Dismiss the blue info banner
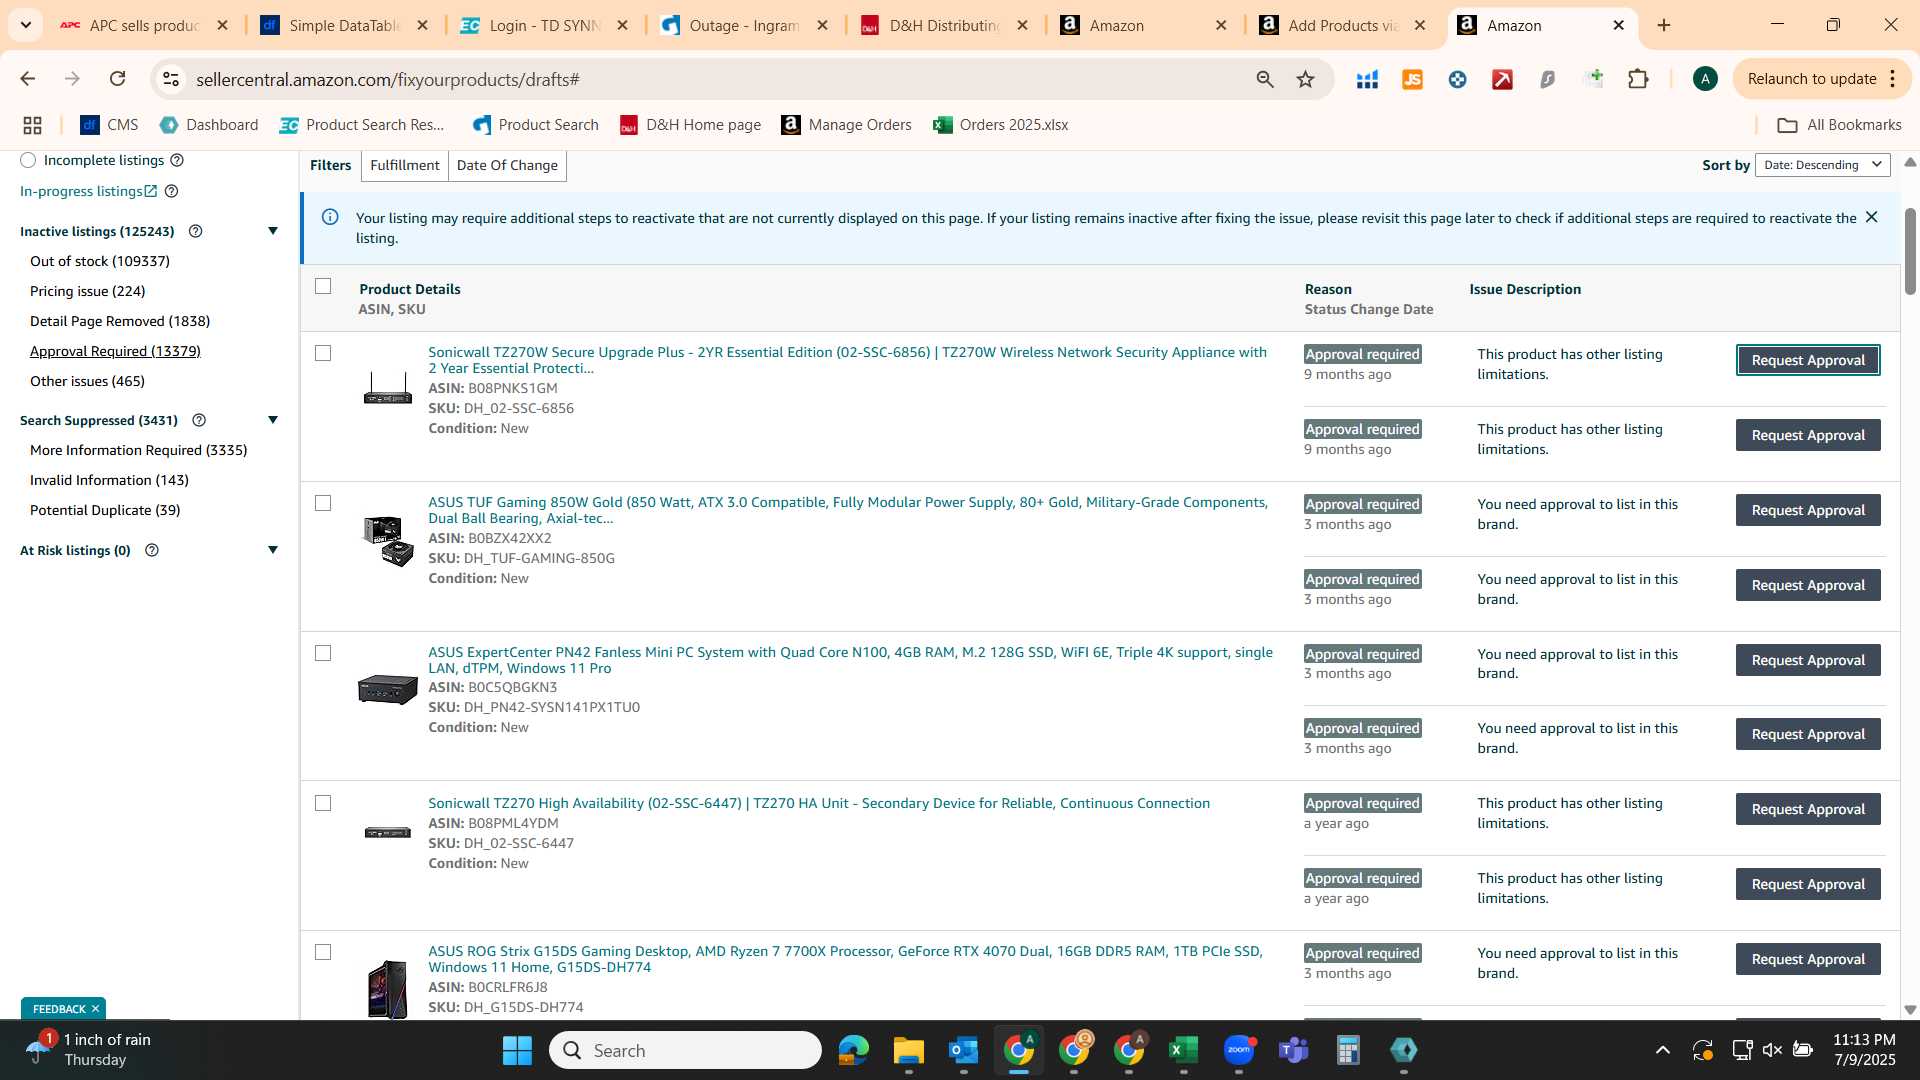This screenshot has width=1920, height=1080. pyautogui.click(x=1871, y=217)
